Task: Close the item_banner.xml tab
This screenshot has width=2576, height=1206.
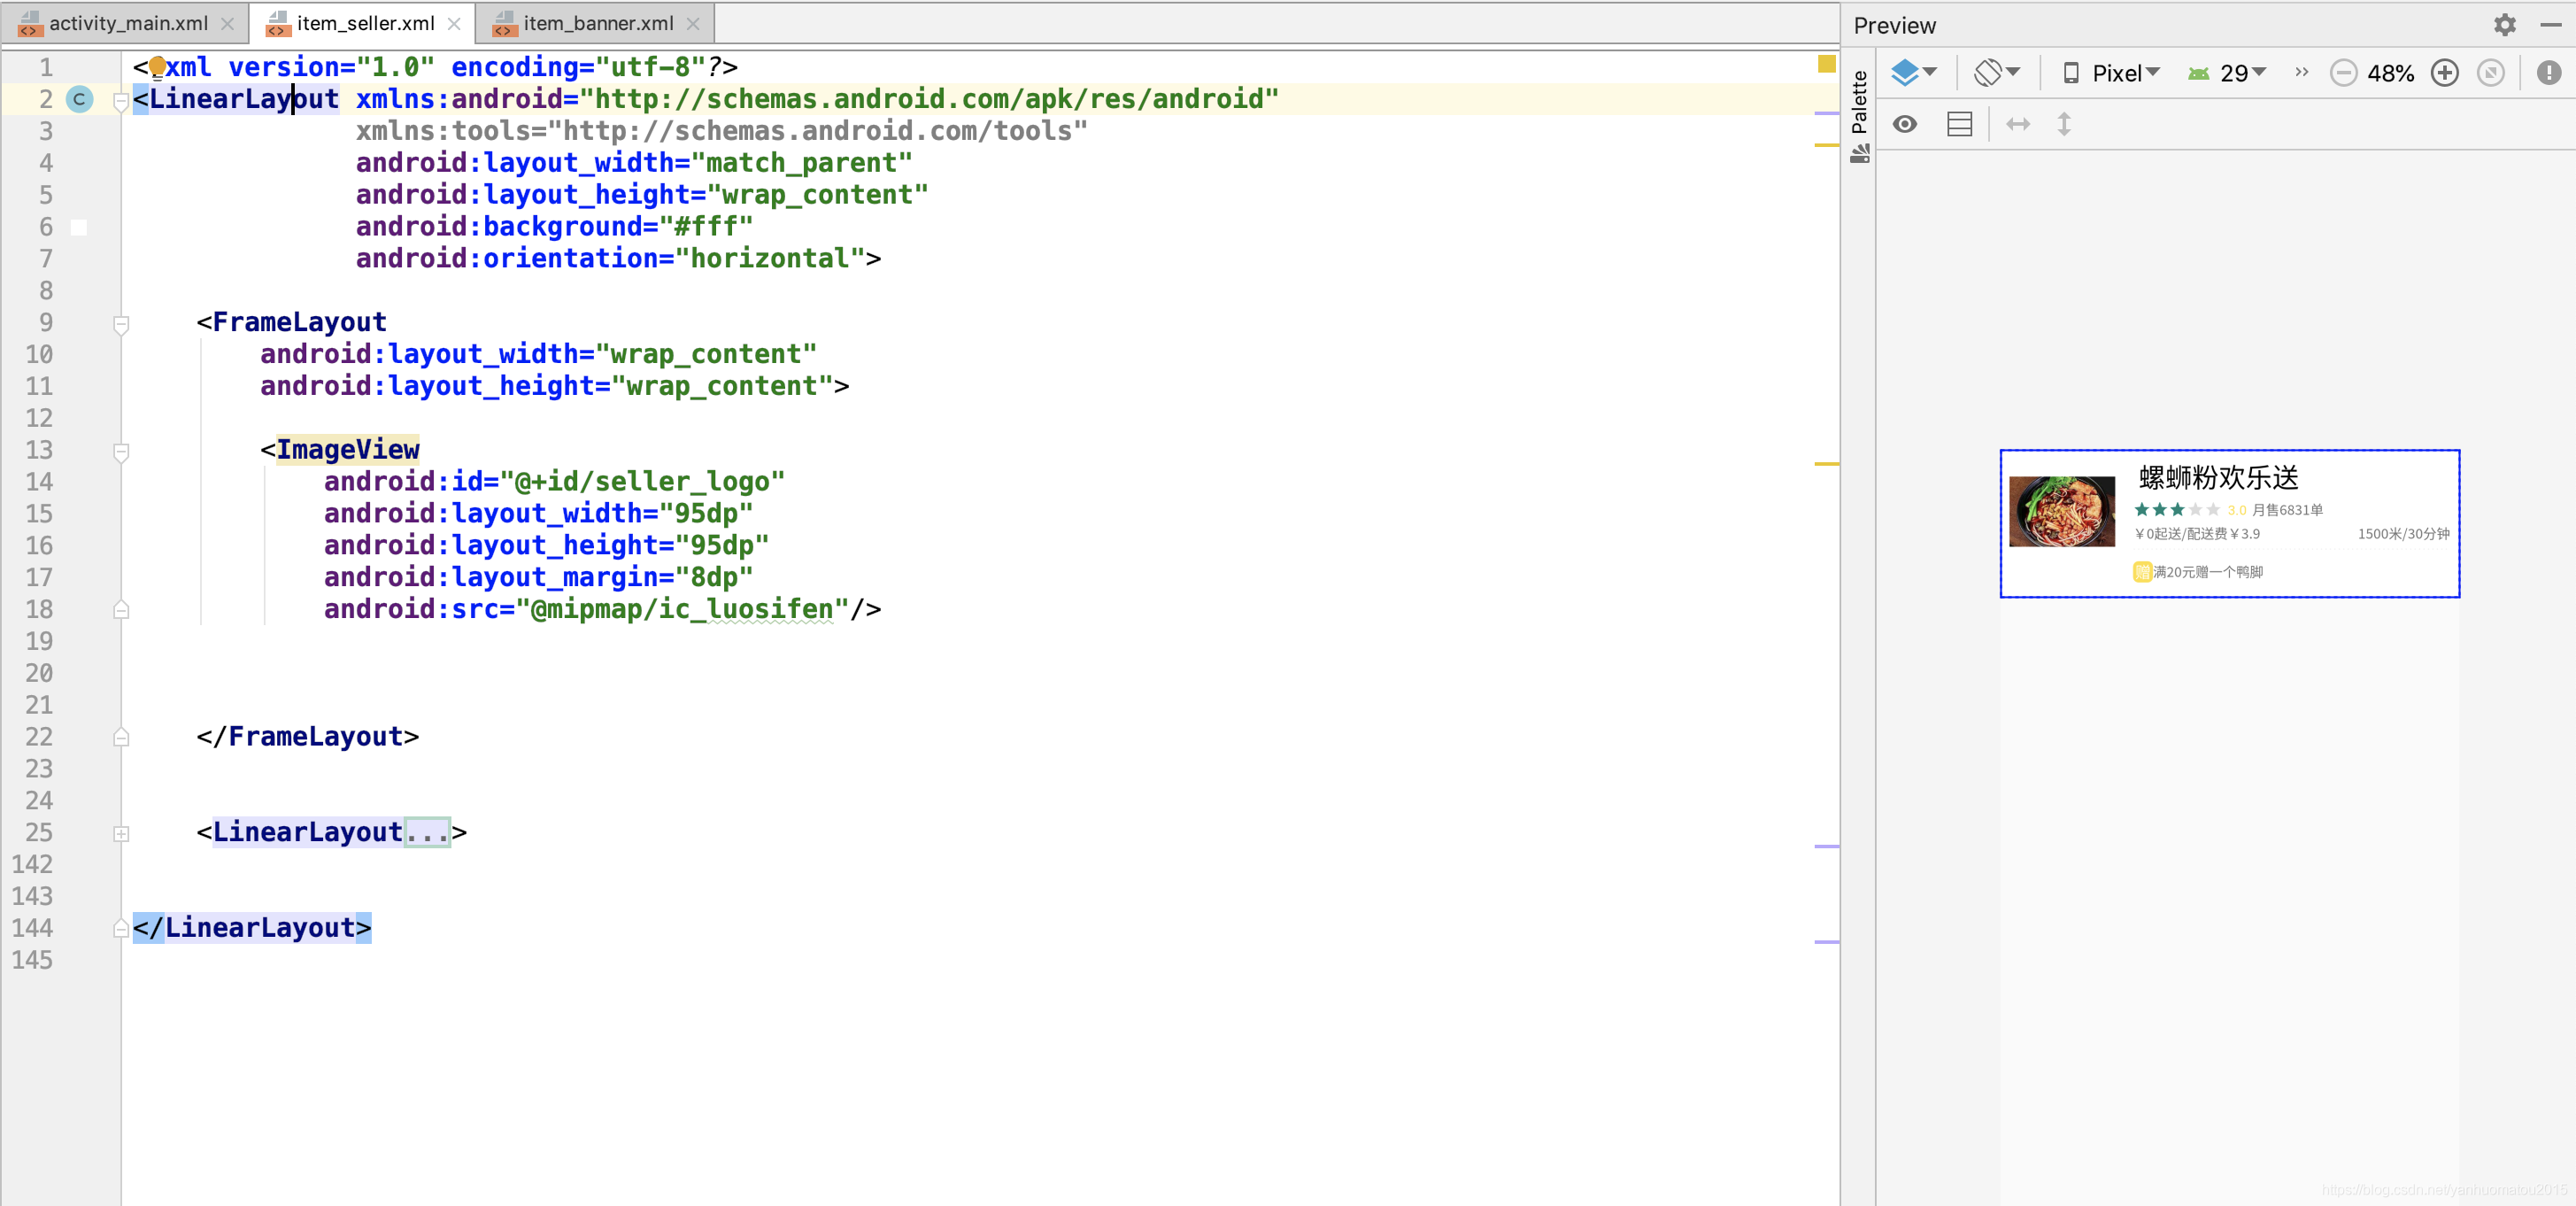Action: coord(693,24)
